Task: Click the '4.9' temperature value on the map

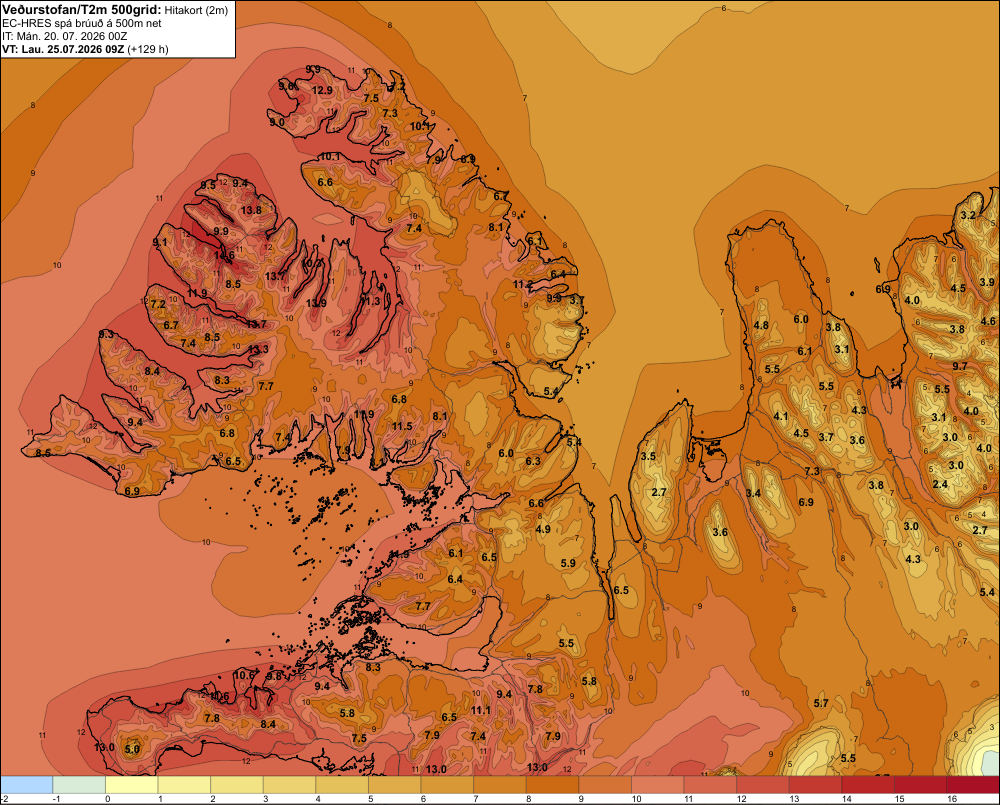Action: 543,529
